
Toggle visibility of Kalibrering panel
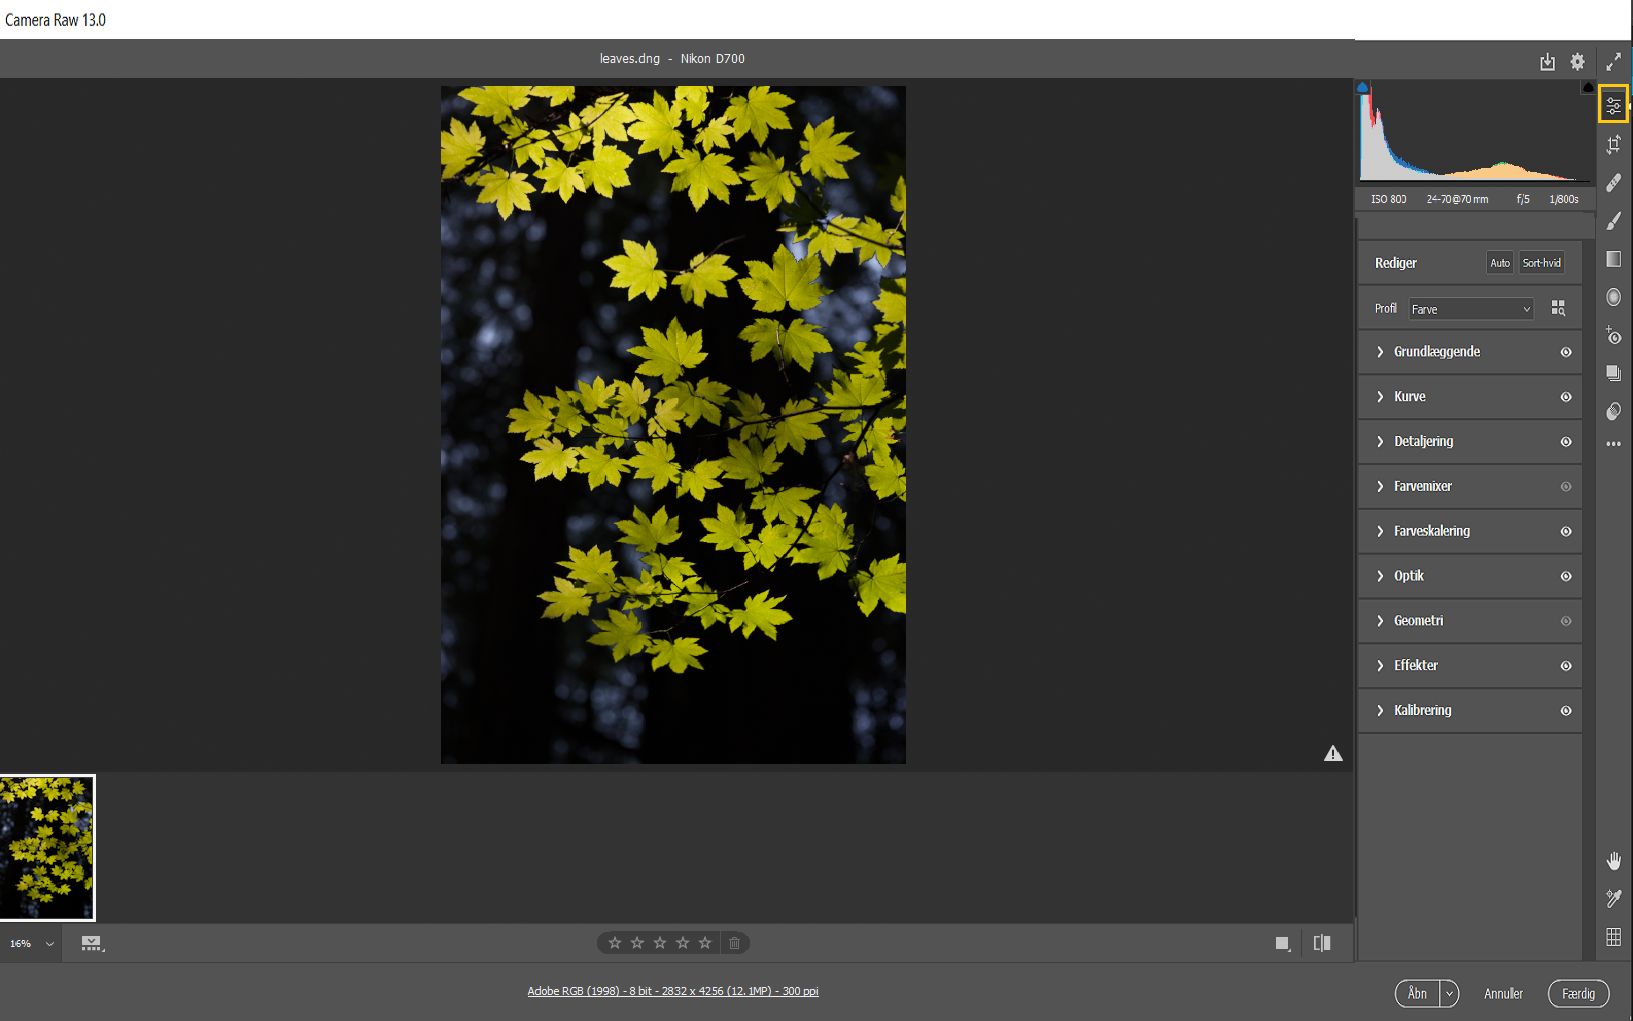[1566, 711]
